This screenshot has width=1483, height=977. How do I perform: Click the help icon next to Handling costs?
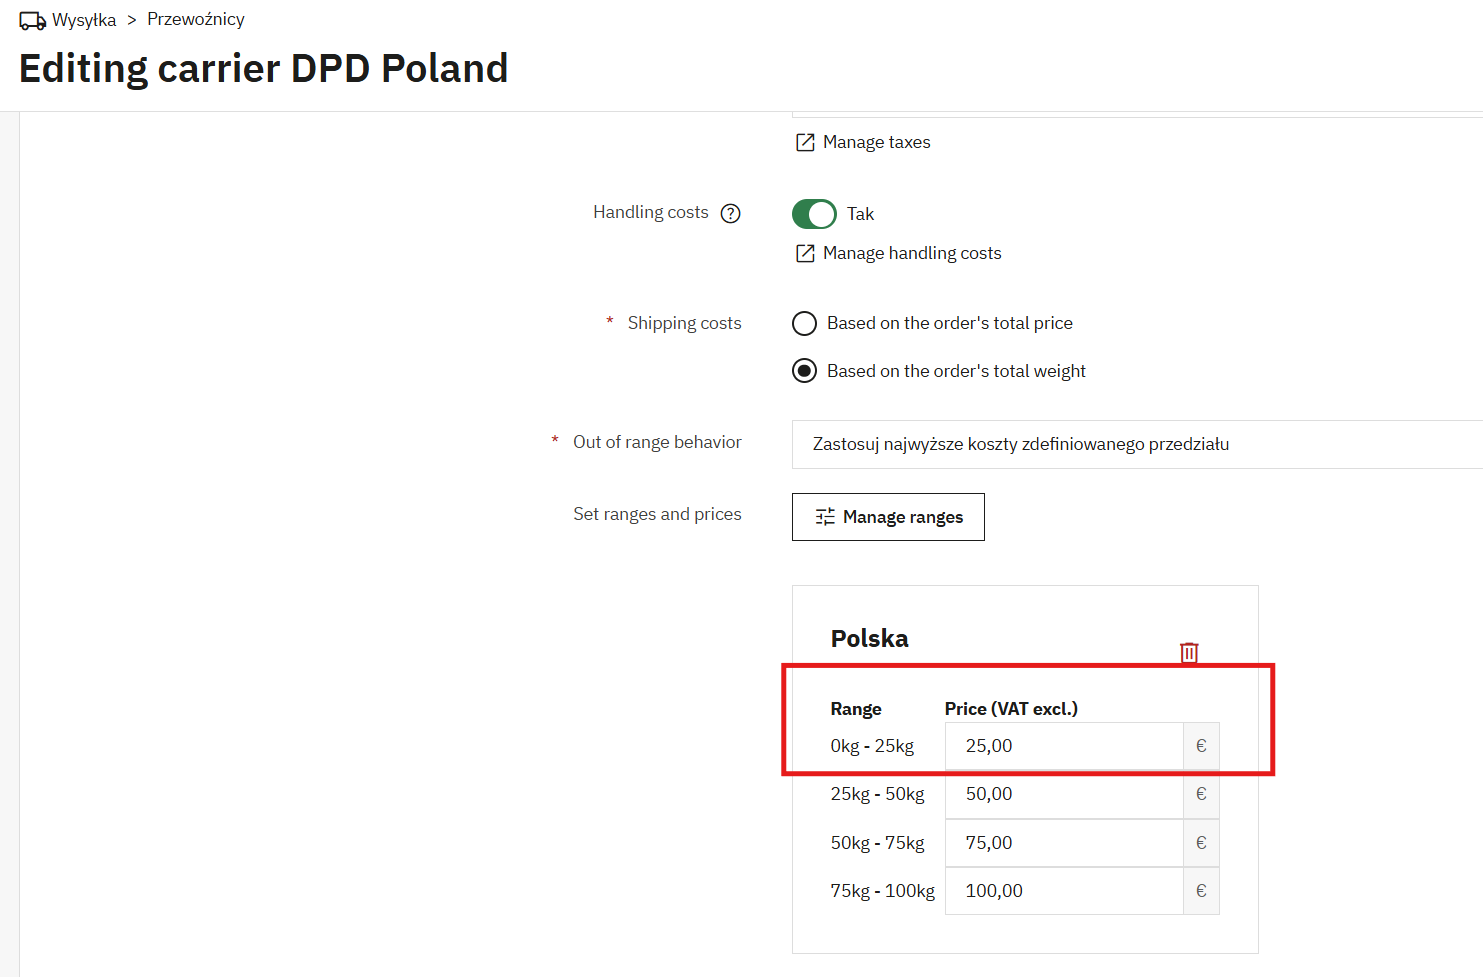point(731,213)
